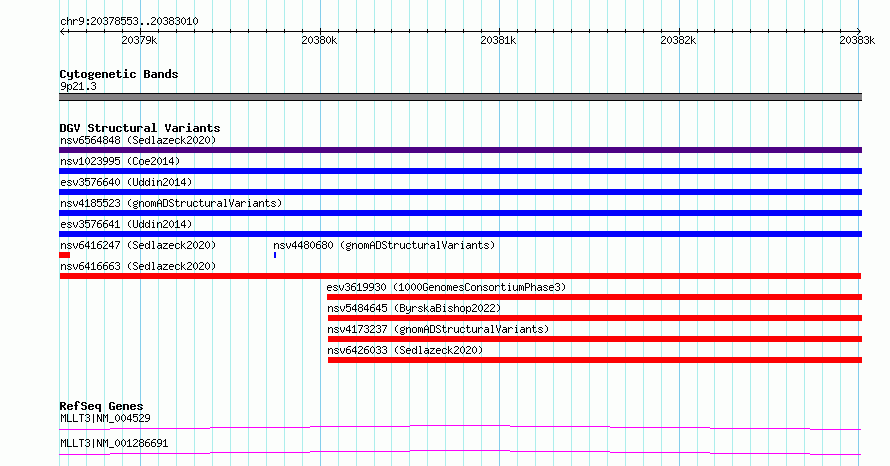Click the 20381k ruler tick label

[498, 40]
